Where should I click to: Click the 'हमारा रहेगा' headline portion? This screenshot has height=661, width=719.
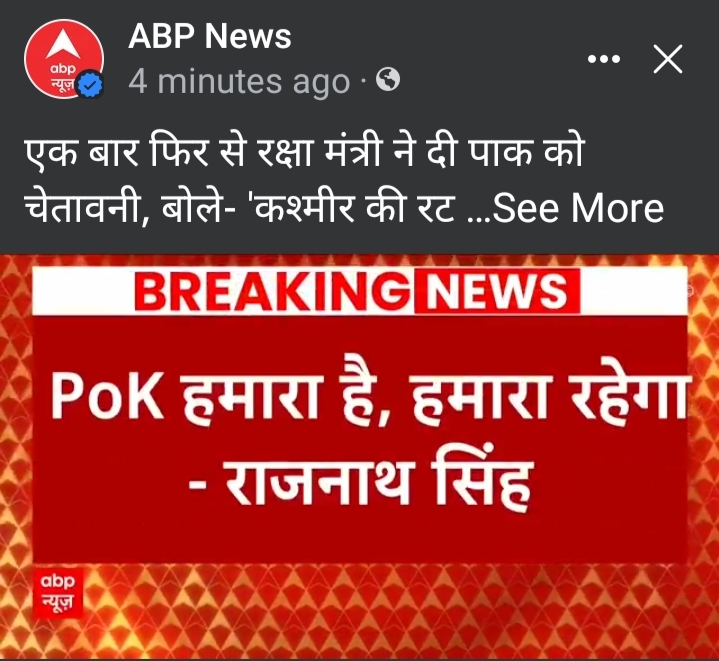coord(550,395)
